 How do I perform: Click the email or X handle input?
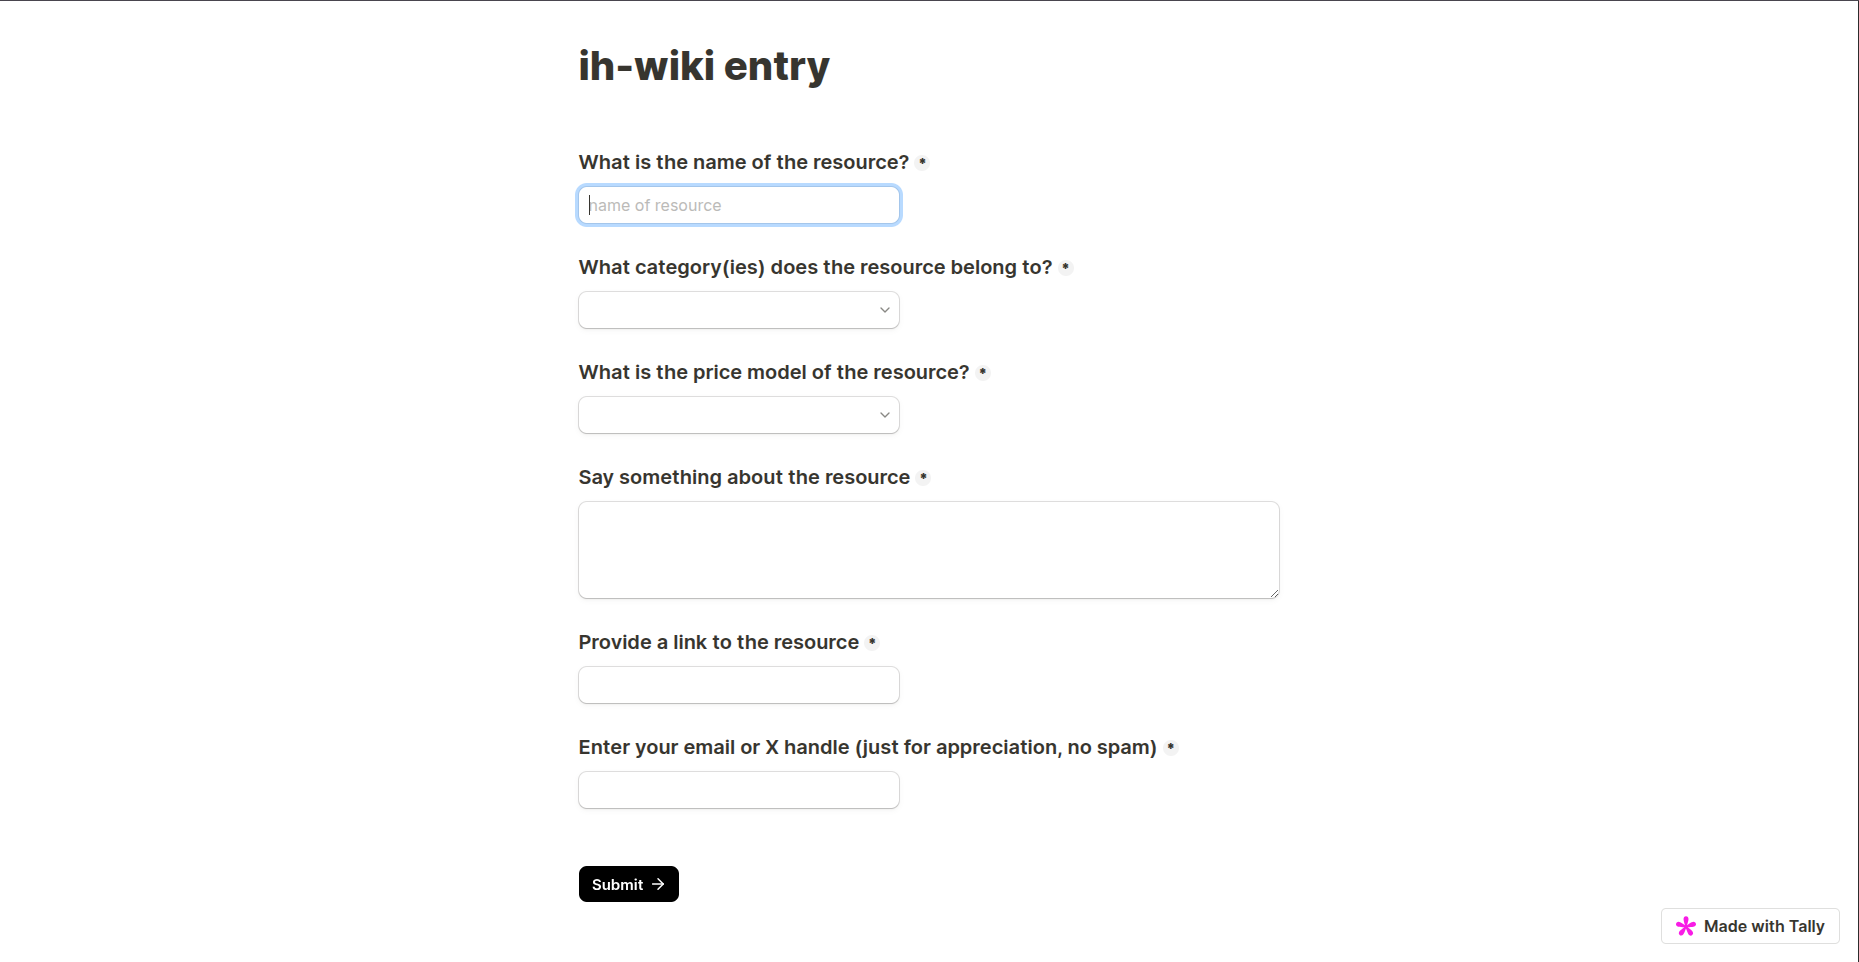tap(738, 790)
